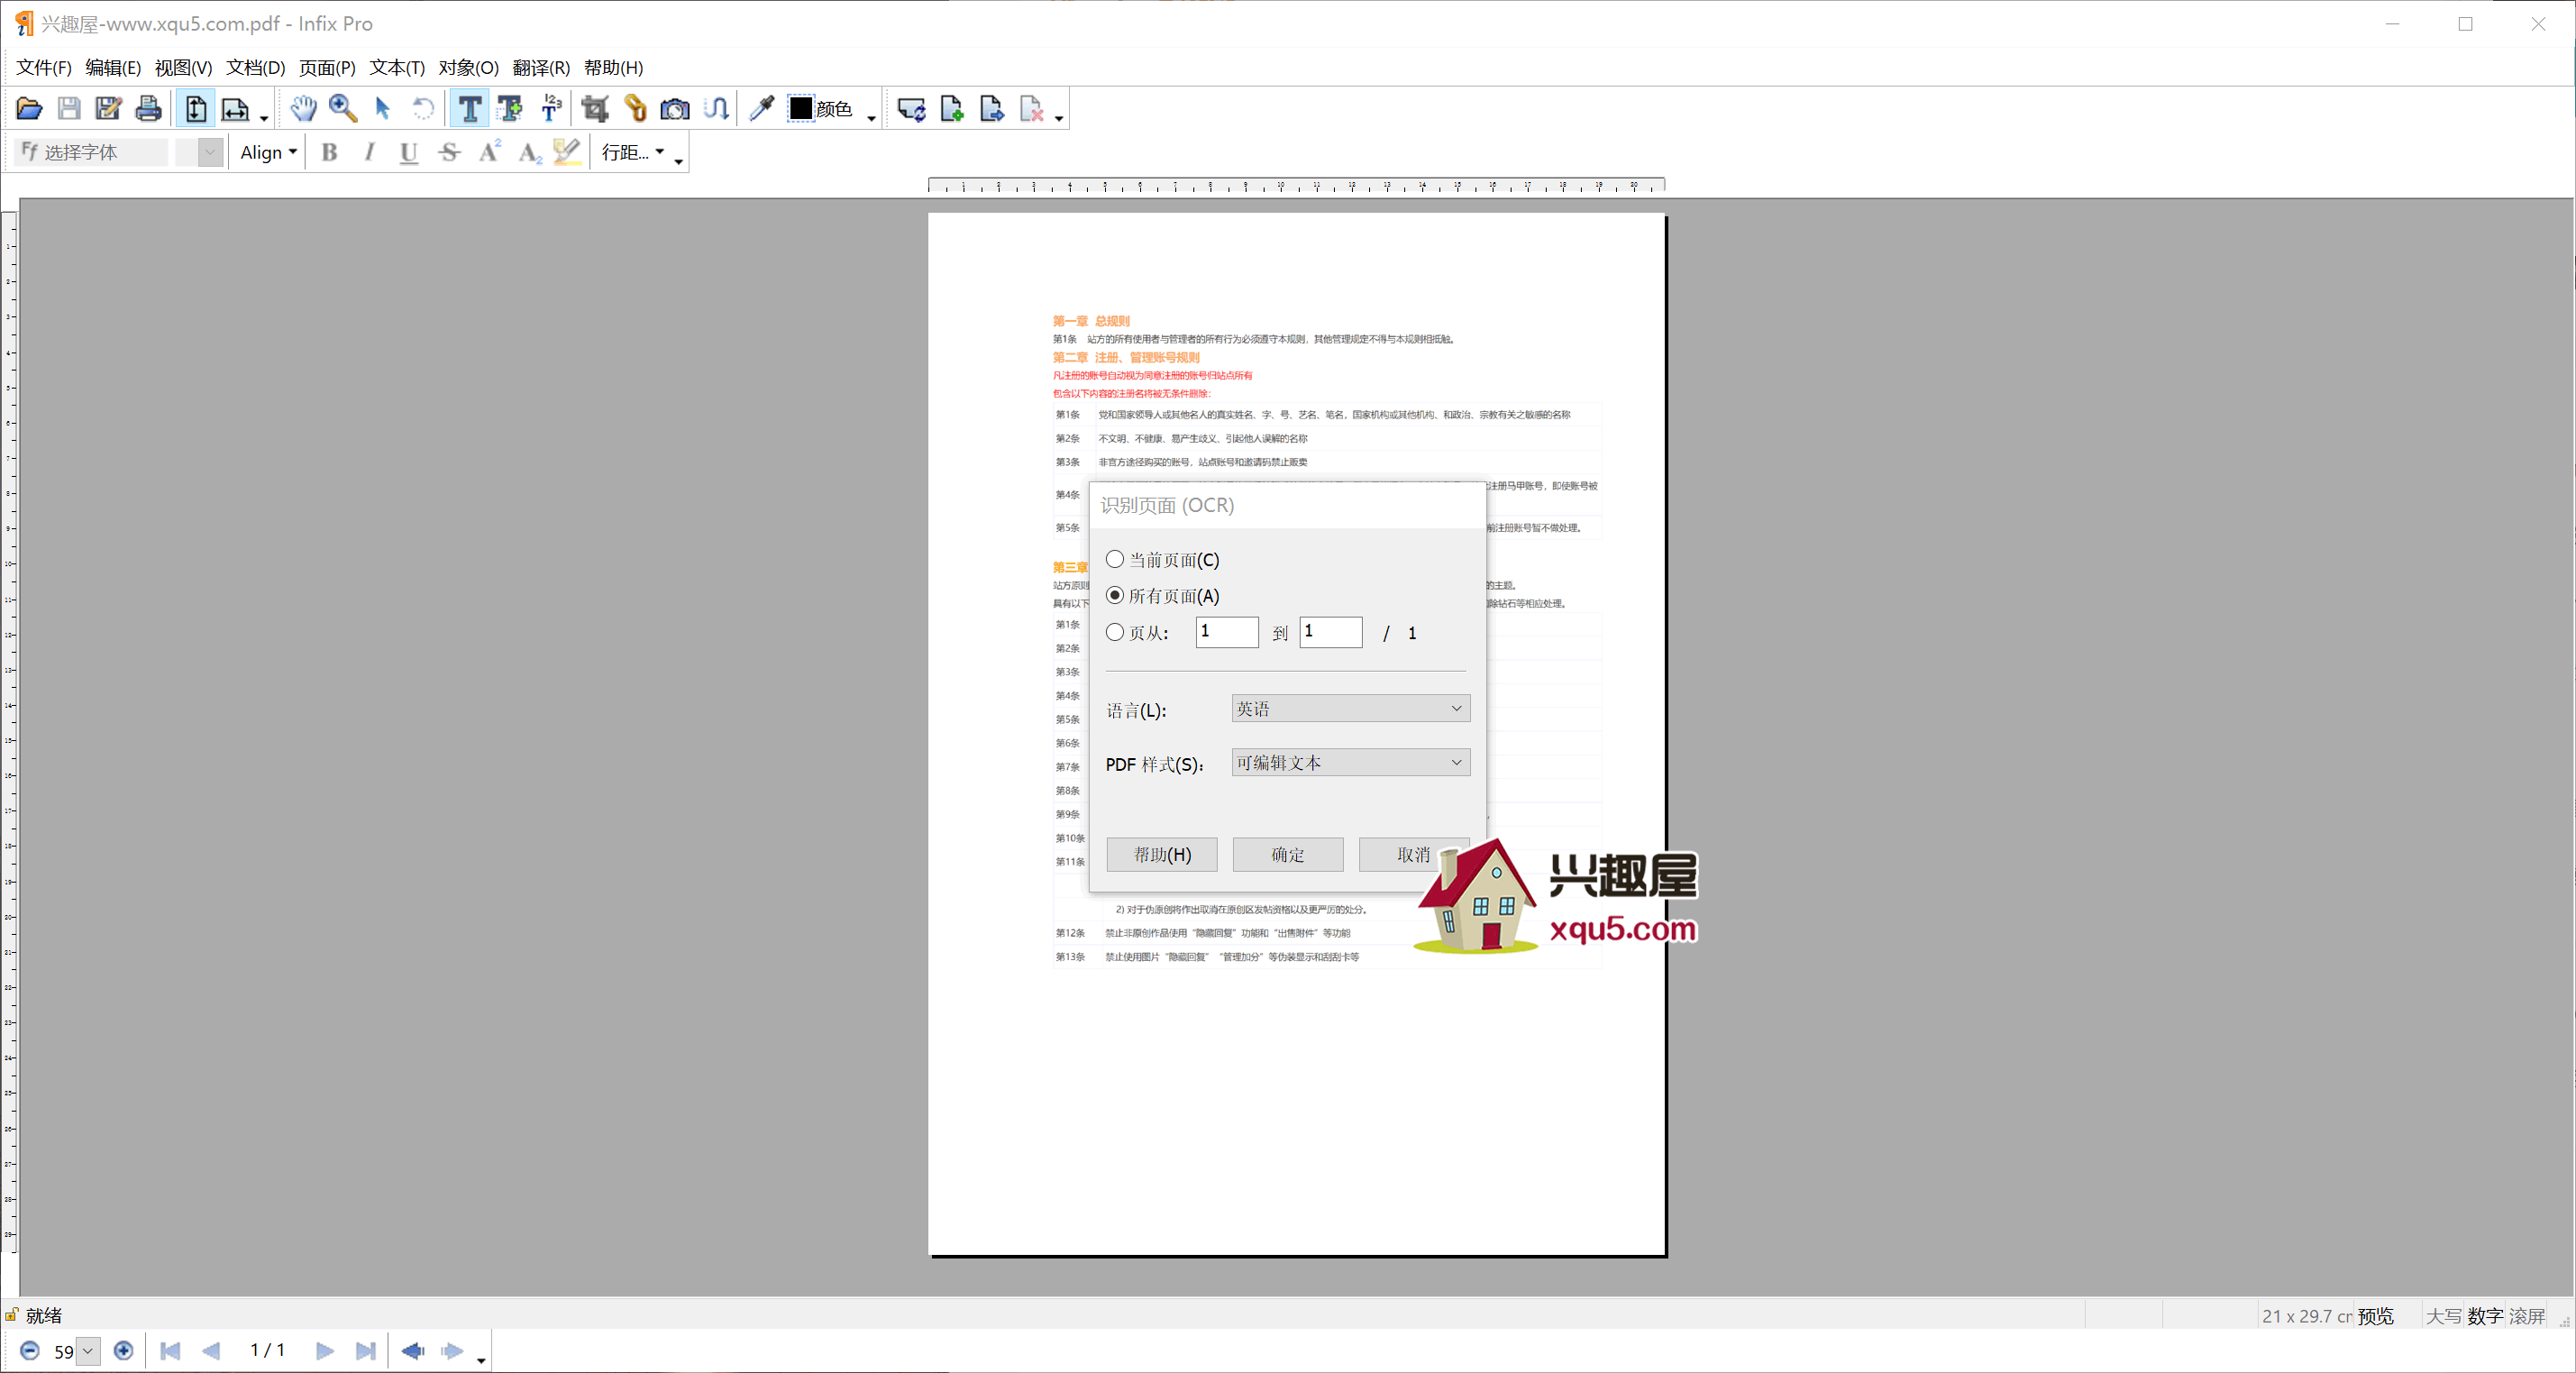Click the delete page icon
2576x1373 pixels.
pyautogui.click(x=1031, y=109)
